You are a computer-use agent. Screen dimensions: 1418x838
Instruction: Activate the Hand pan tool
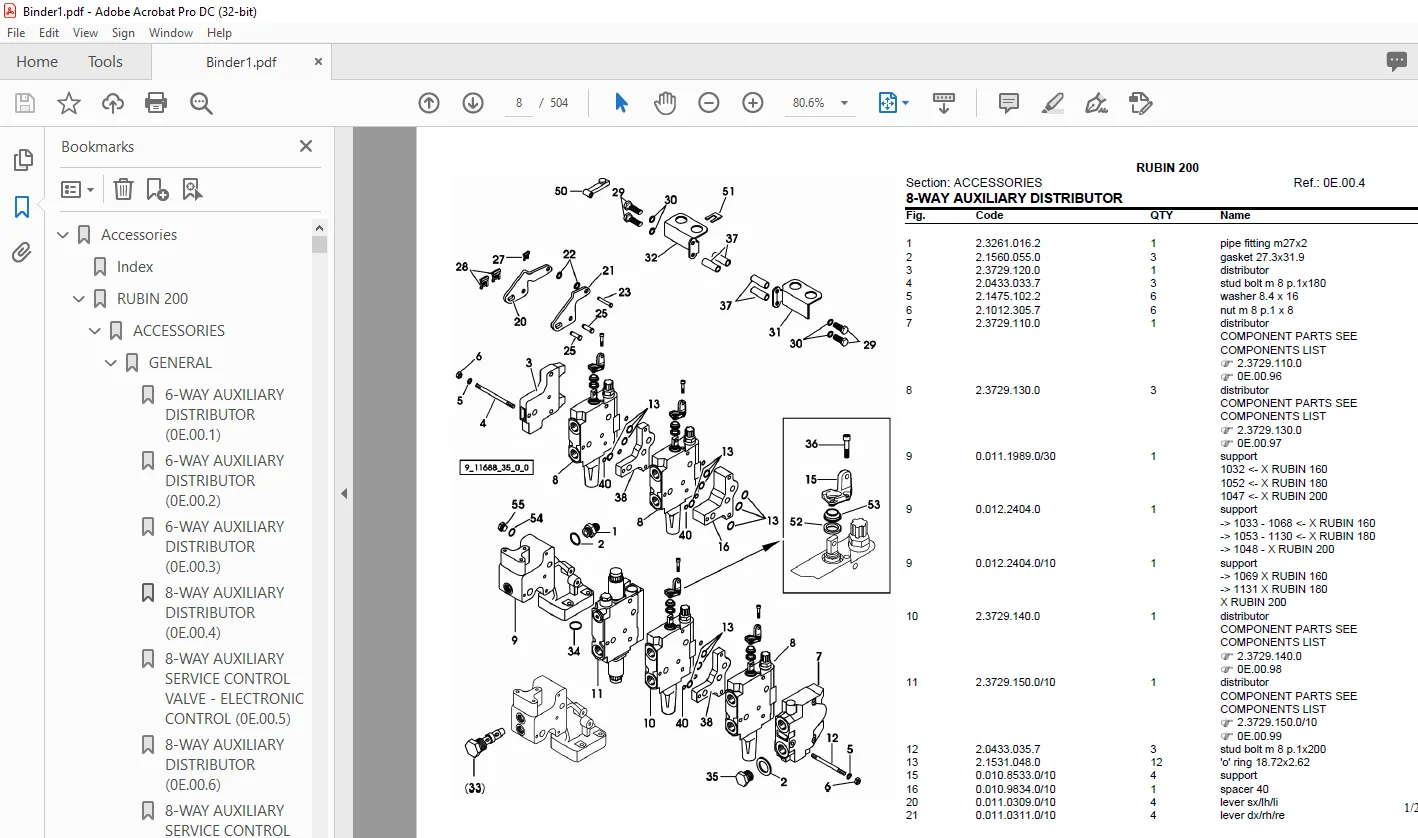point(665,103)
